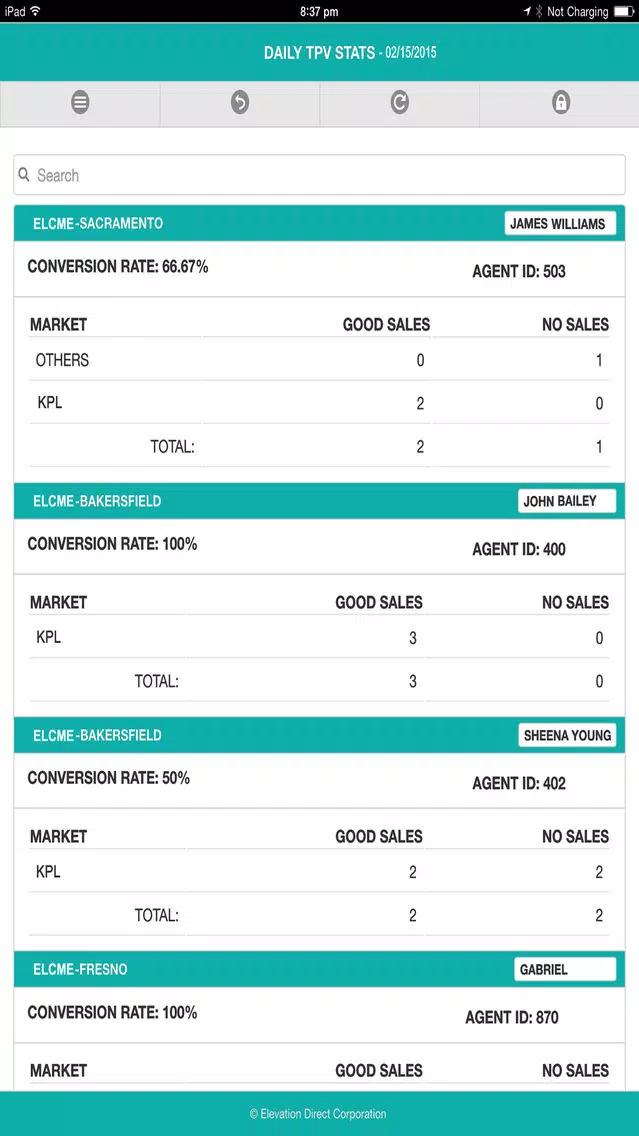Tap the battery icon in the status bar
639x1136 pixels.
pyautogui.click(x=623, y=11)
